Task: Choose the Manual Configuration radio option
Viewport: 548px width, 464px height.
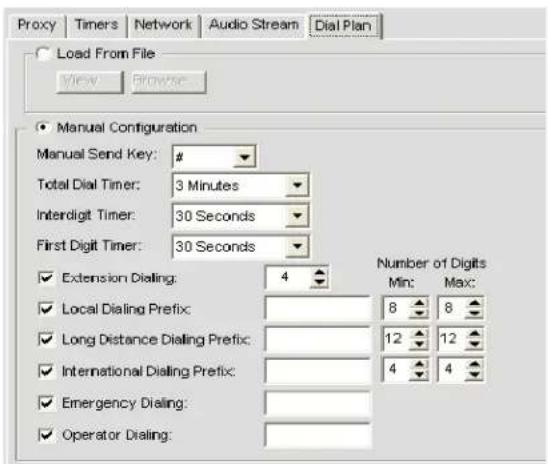Action: tap(43, 128)
